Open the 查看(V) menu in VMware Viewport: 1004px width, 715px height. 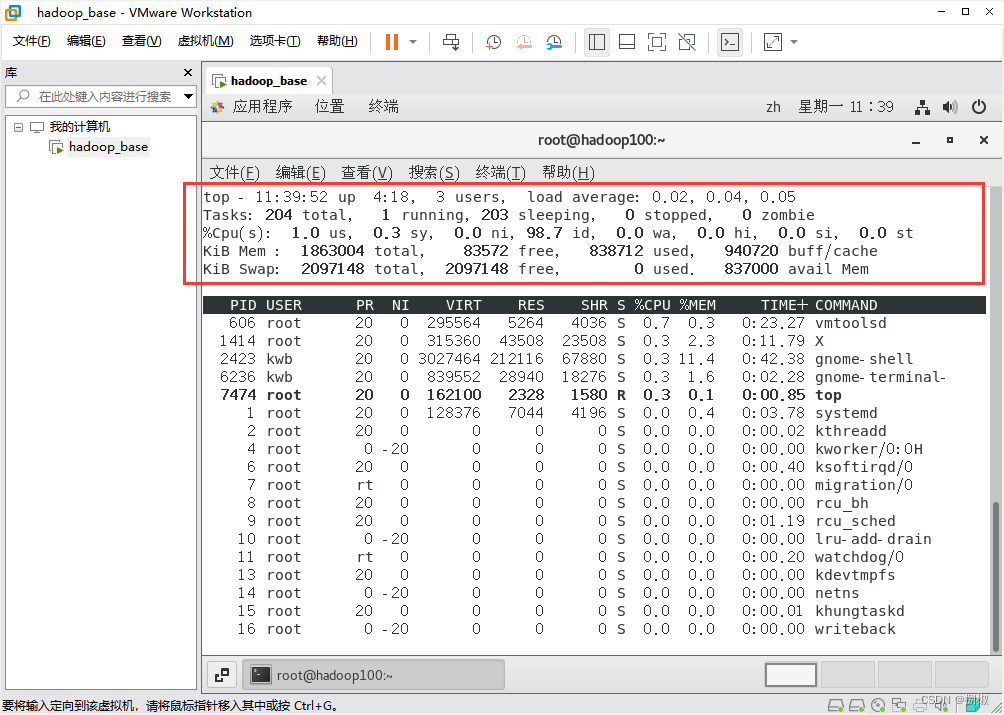click(142, 41)
